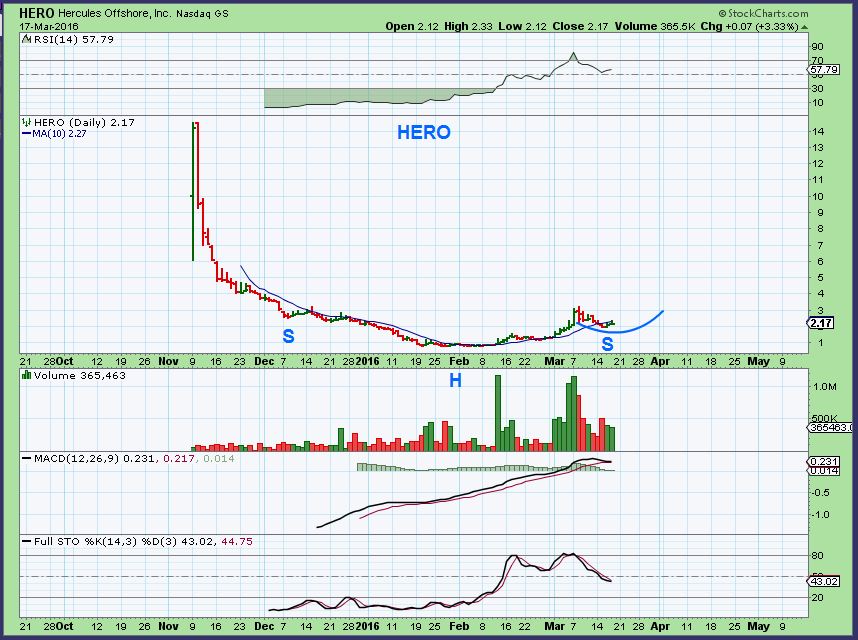Viewport: 858px width, 640px height.
Task: Click the 80 level on the stochastic axis
Action: (x=818, y=556)
